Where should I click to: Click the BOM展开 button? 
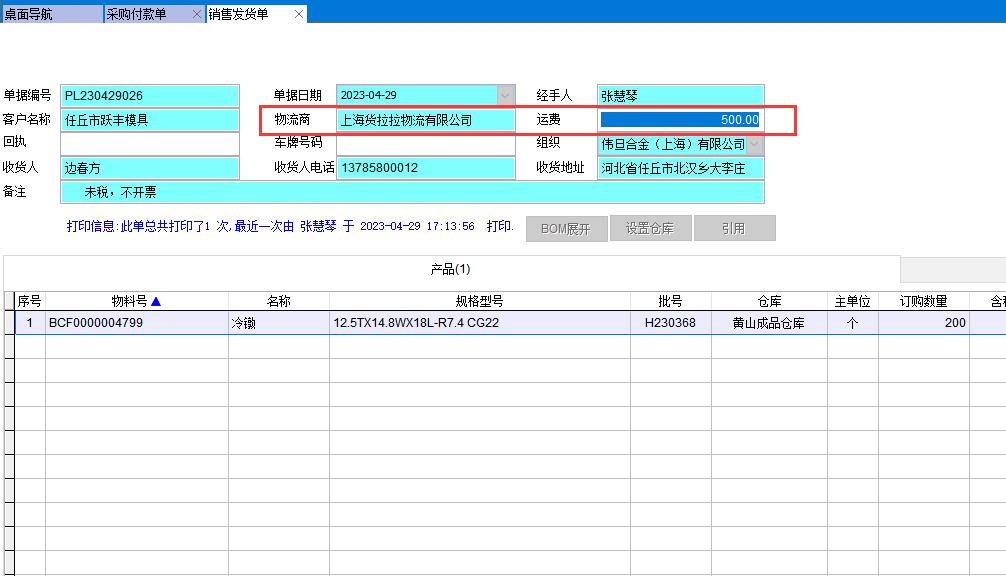point(565,228)
